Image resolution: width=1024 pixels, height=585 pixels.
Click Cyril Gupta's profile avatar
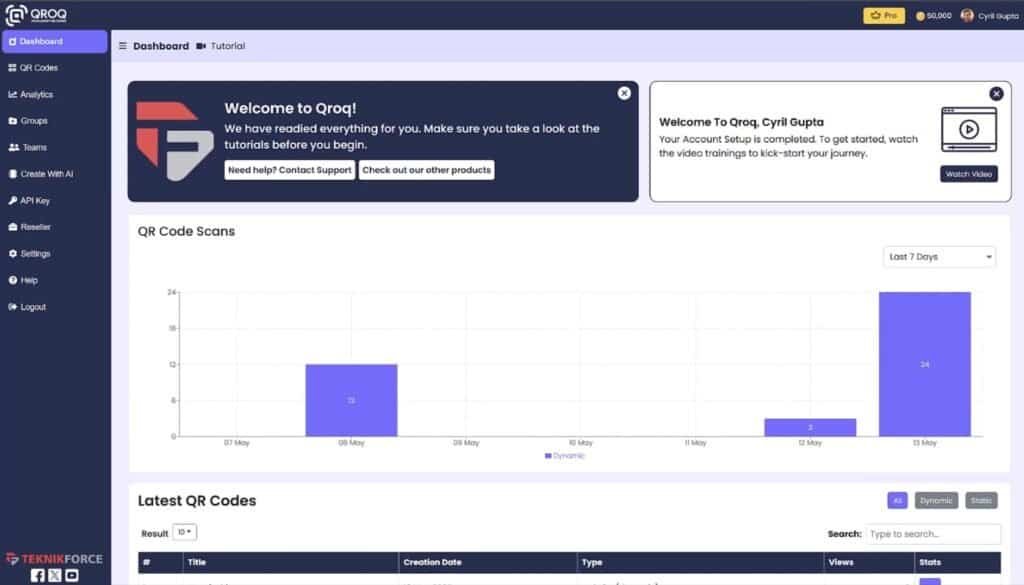click(x=967, y=15)
